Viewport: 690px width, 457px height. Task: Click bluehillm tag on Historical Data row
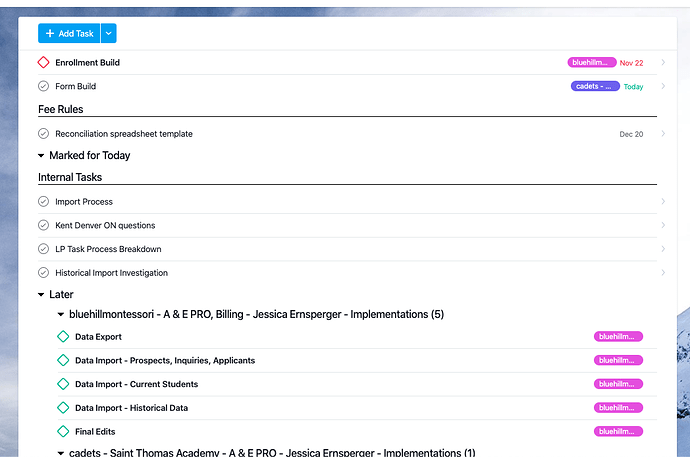pos(618,408)
